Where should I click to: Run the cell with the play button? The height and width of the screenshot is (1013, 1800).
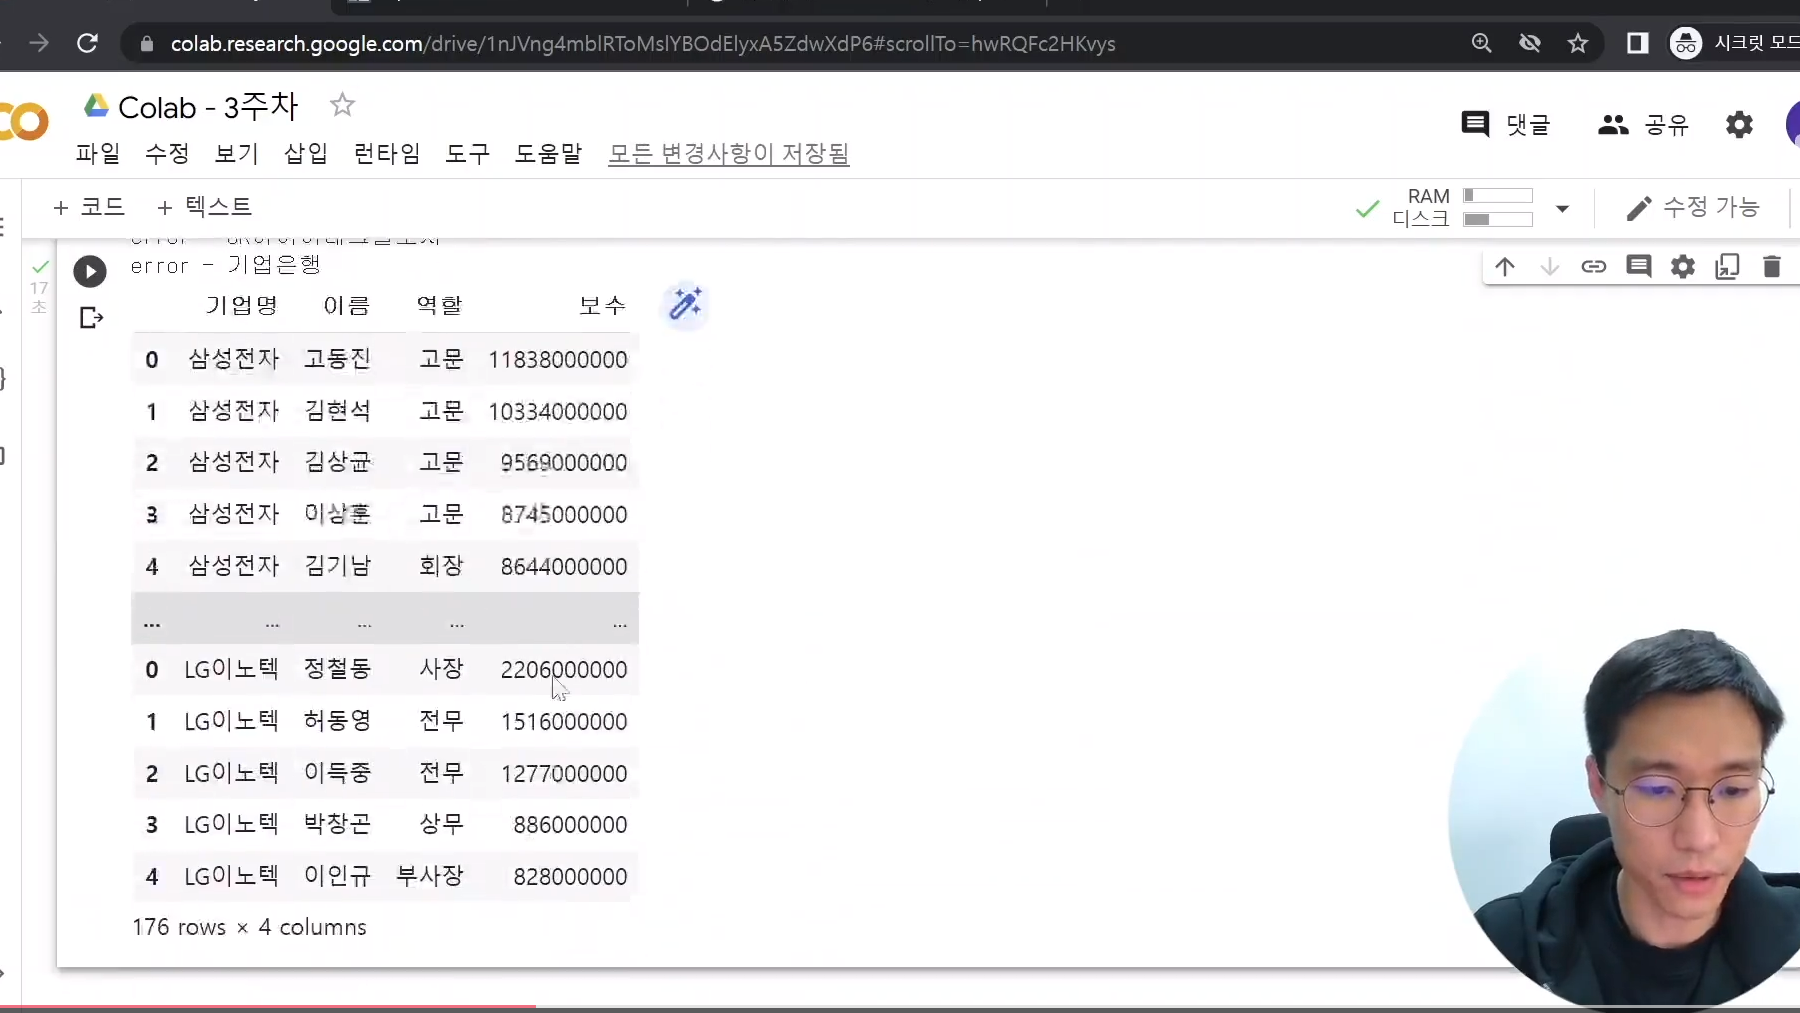click(90, 271)
